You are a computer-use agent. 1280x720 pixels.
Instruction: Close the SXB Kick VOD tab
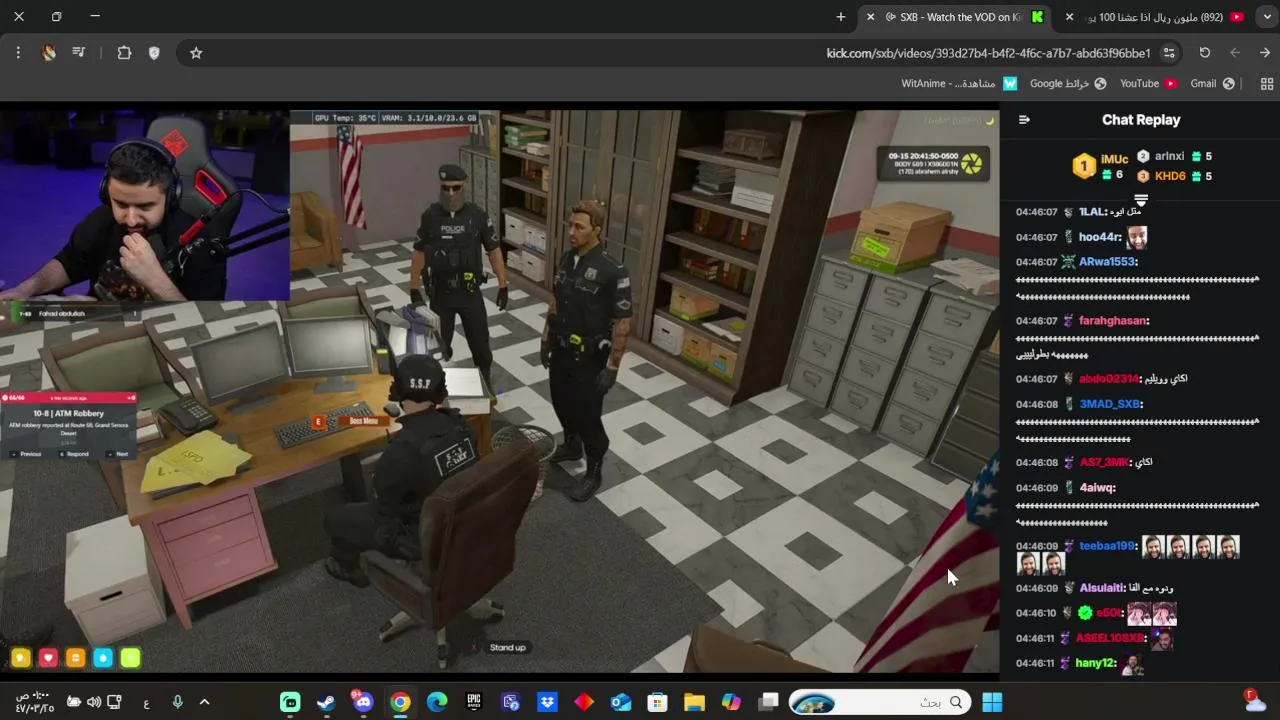pos(870,17)
